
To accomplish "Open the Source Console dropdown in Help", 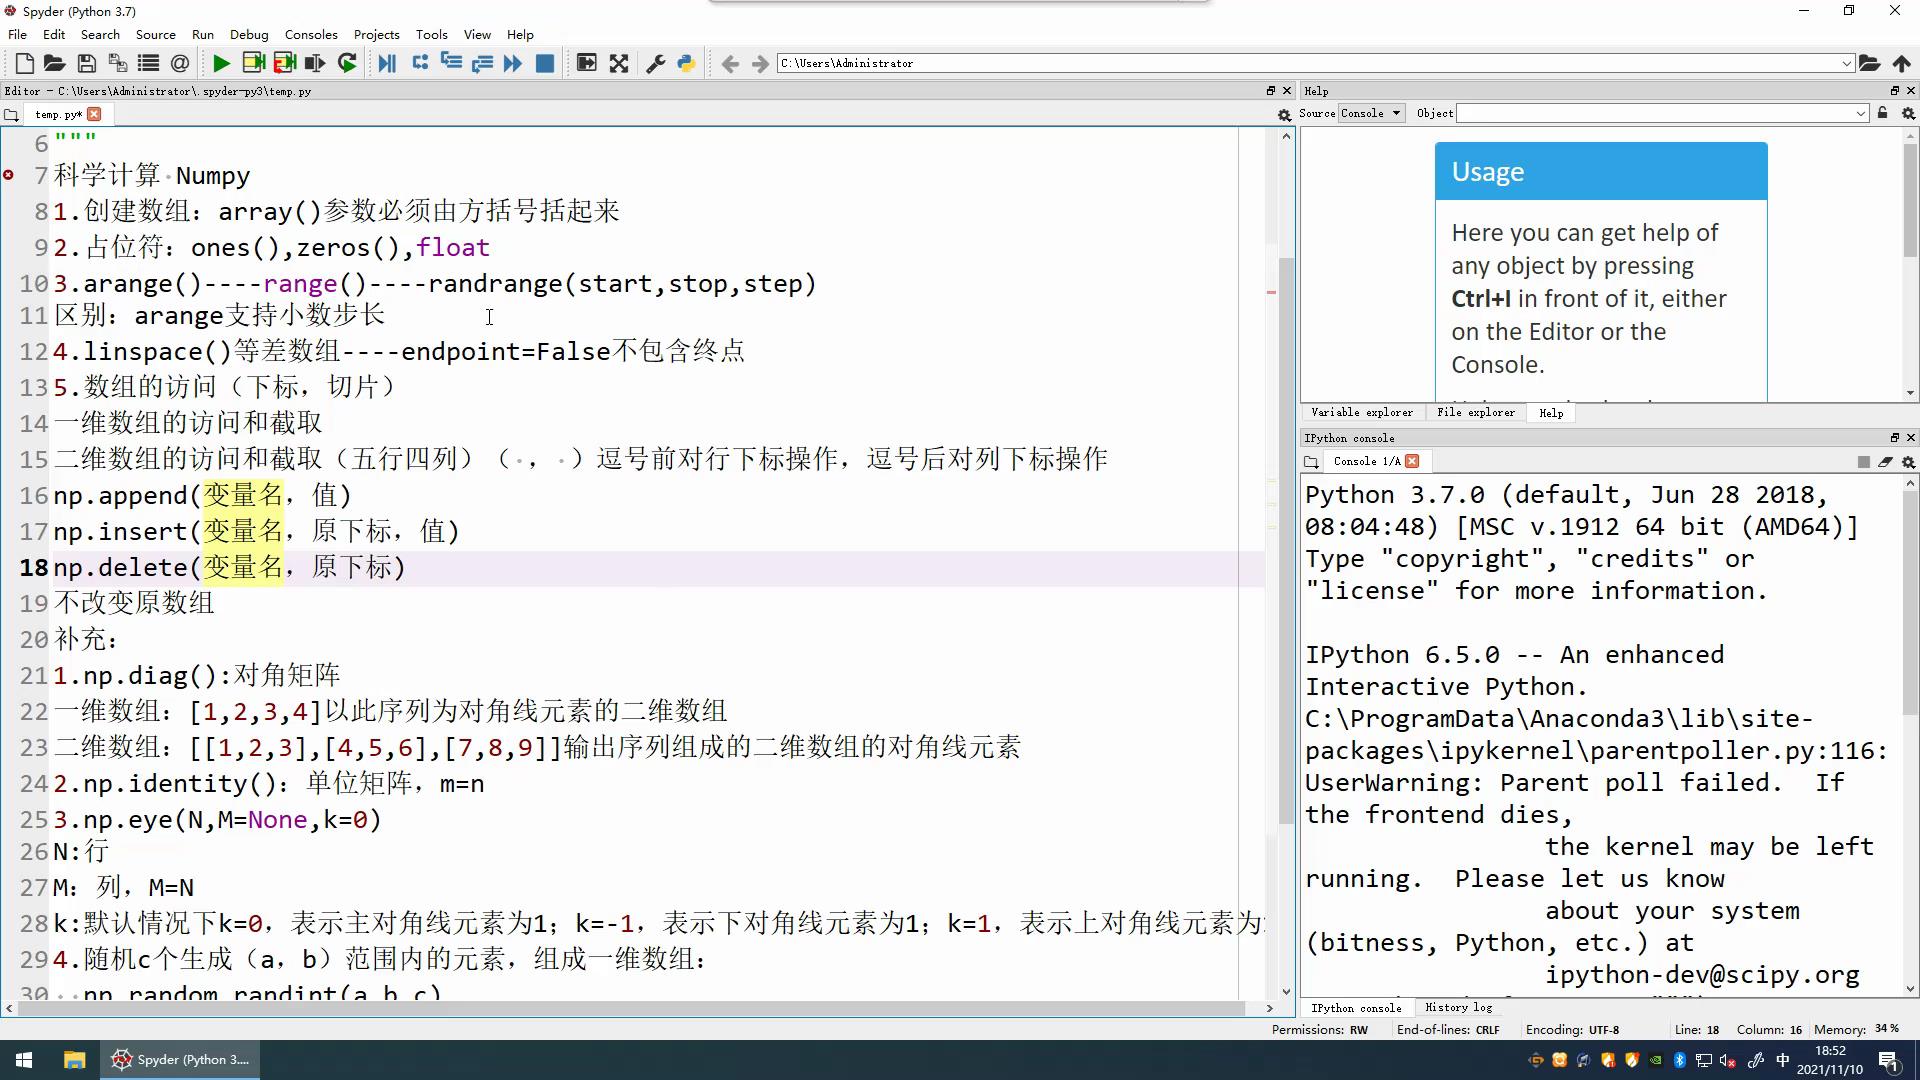I will pyautogui.click(x=1371, y=113).
